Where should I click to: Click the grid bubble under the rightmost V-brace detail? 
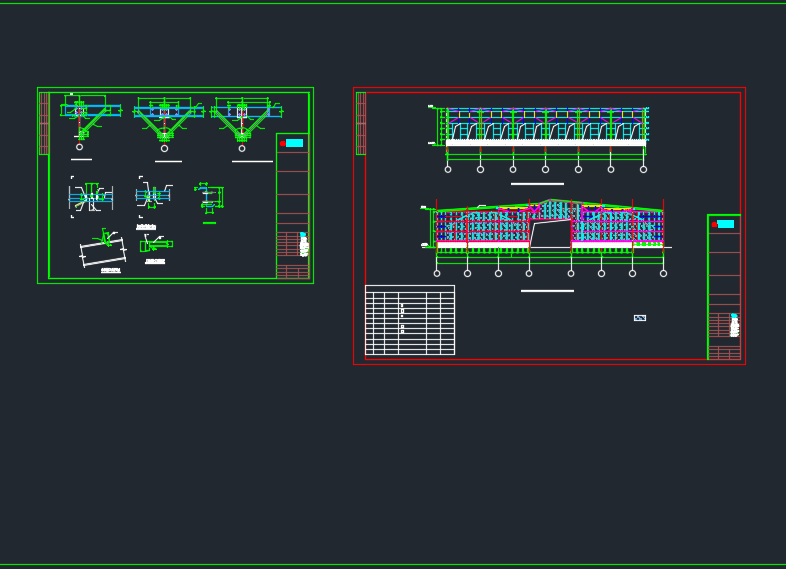coord(242,148)
